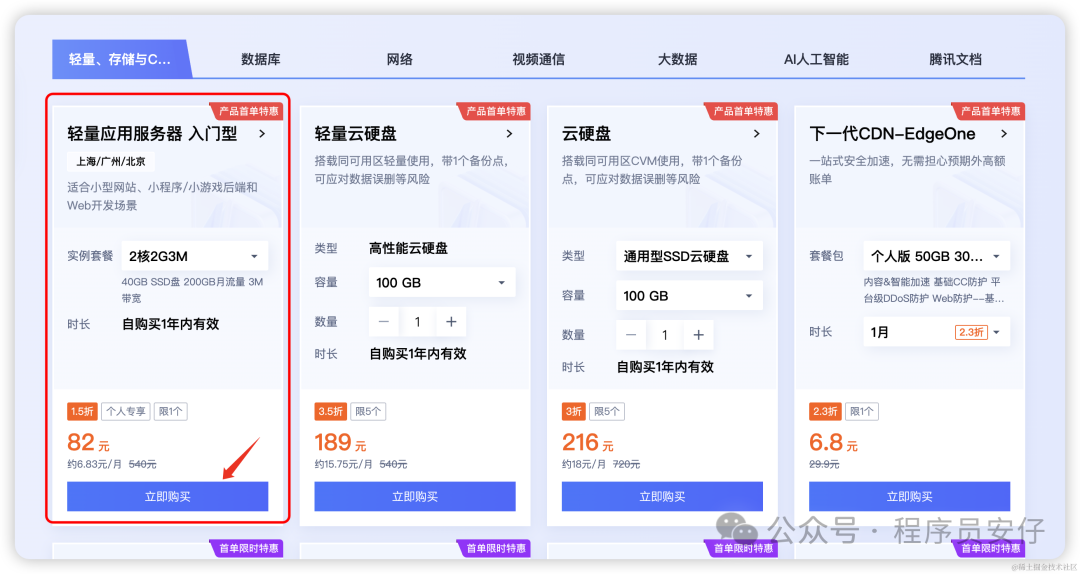Click the 云硬盘 card title

586,134
